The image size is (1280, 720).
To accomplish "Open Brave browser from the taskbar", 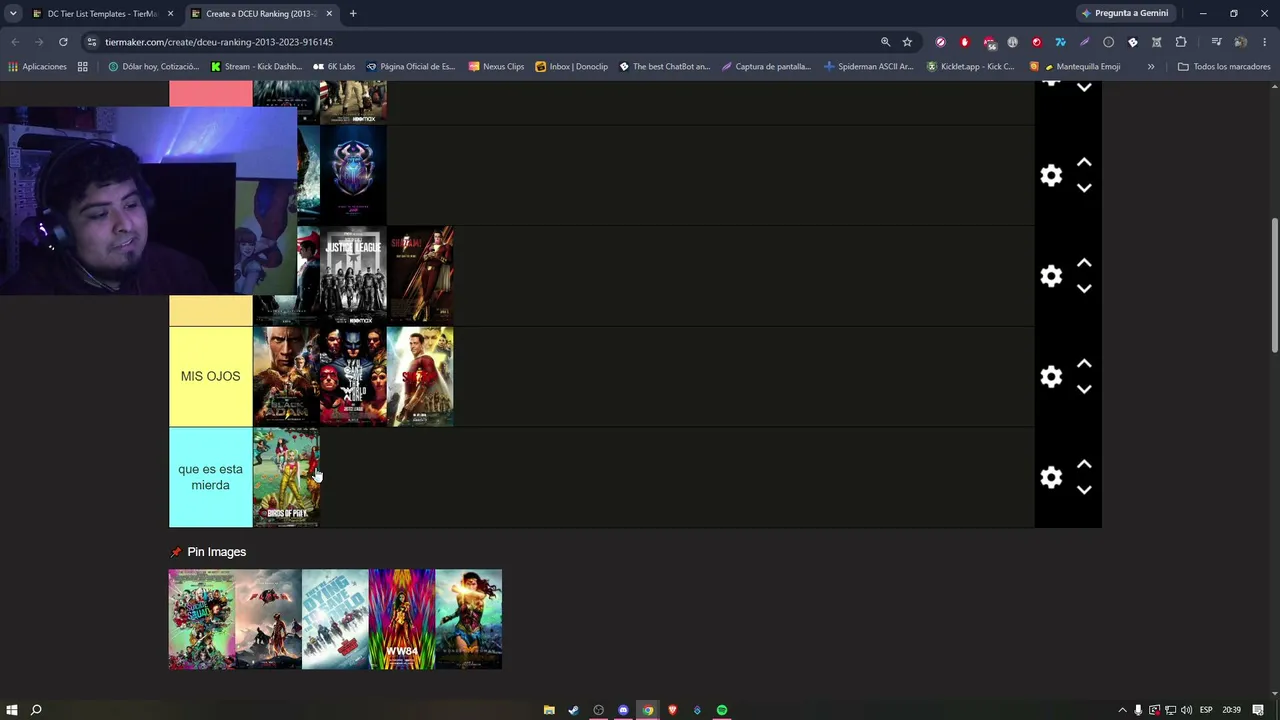I will pos(672,710).
